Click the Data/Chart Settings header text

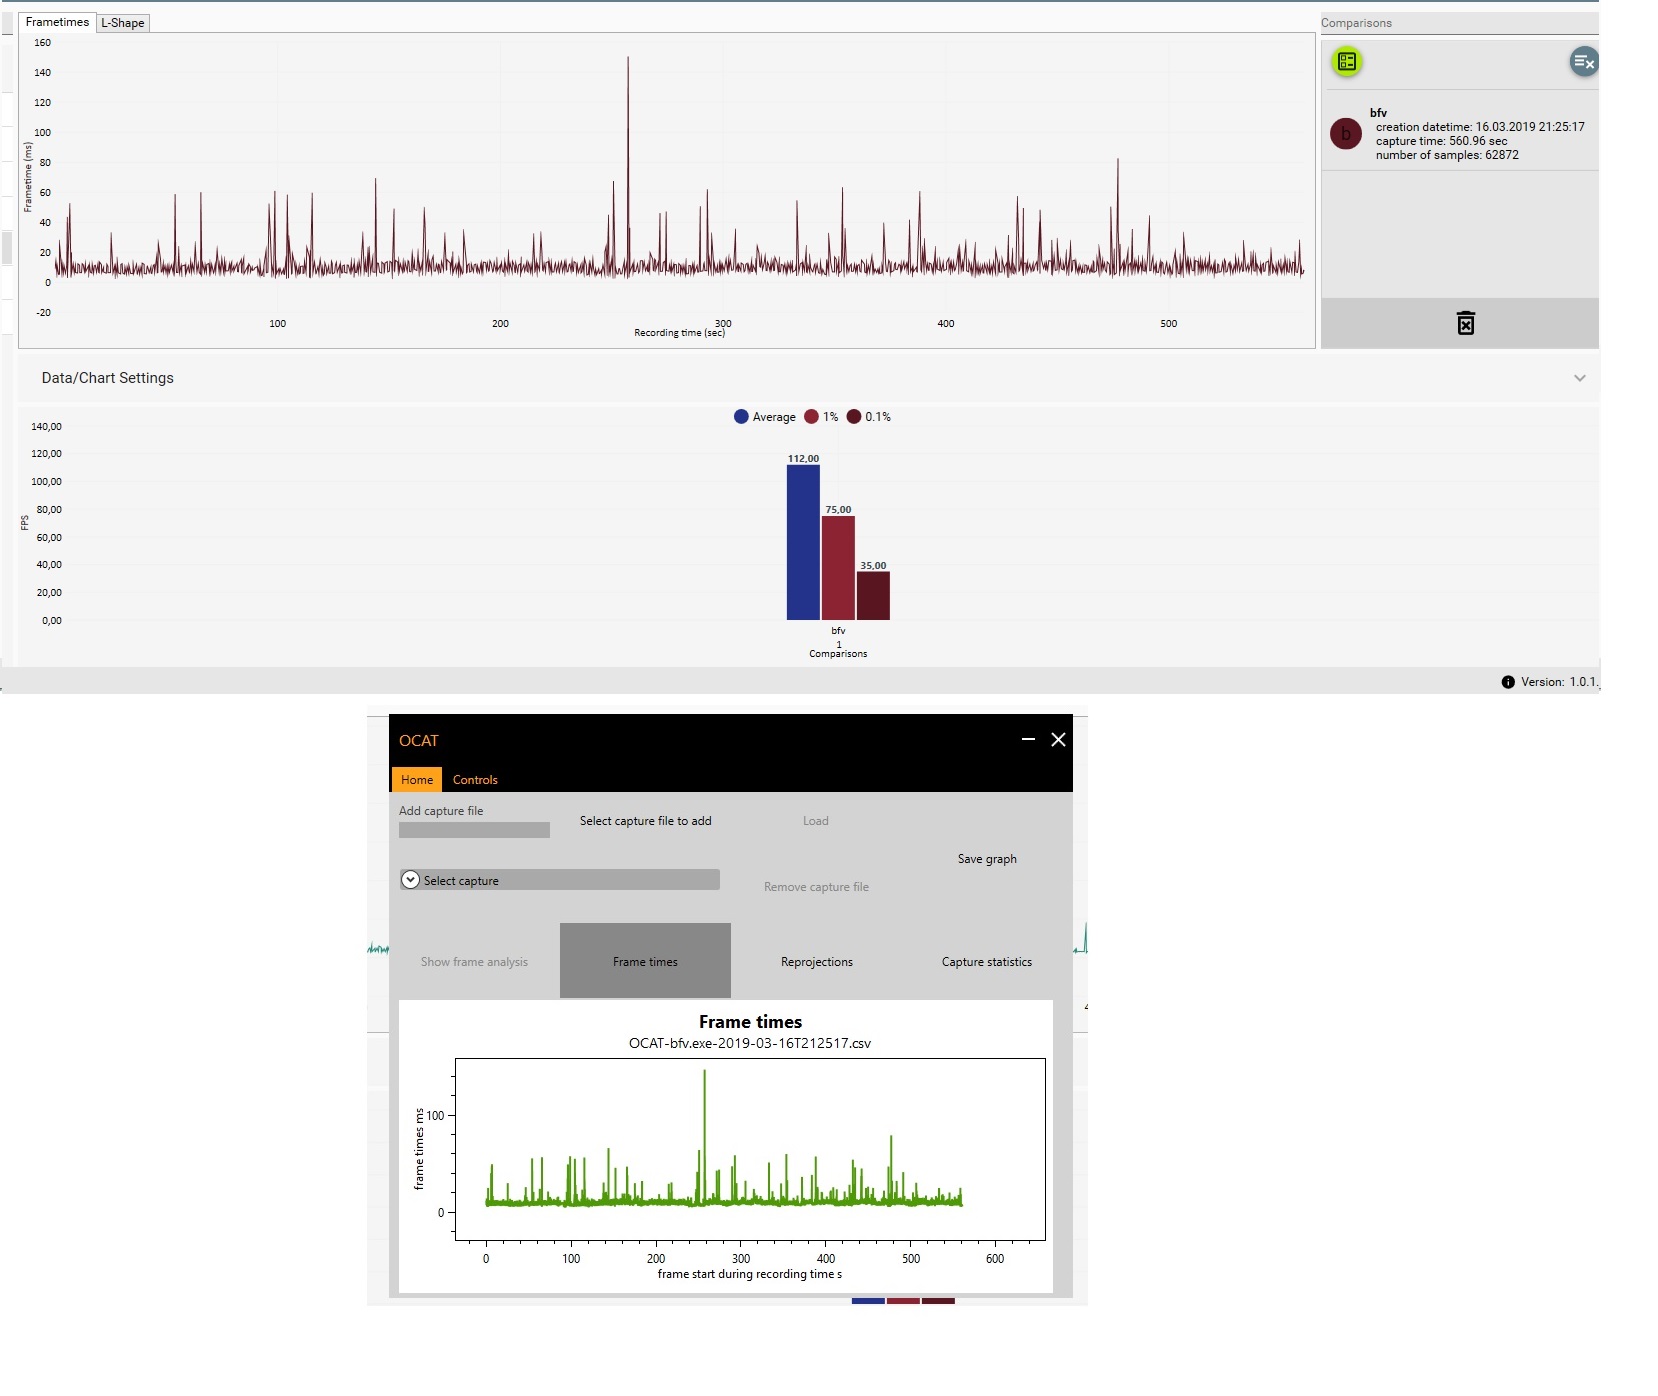click(108, 378)
